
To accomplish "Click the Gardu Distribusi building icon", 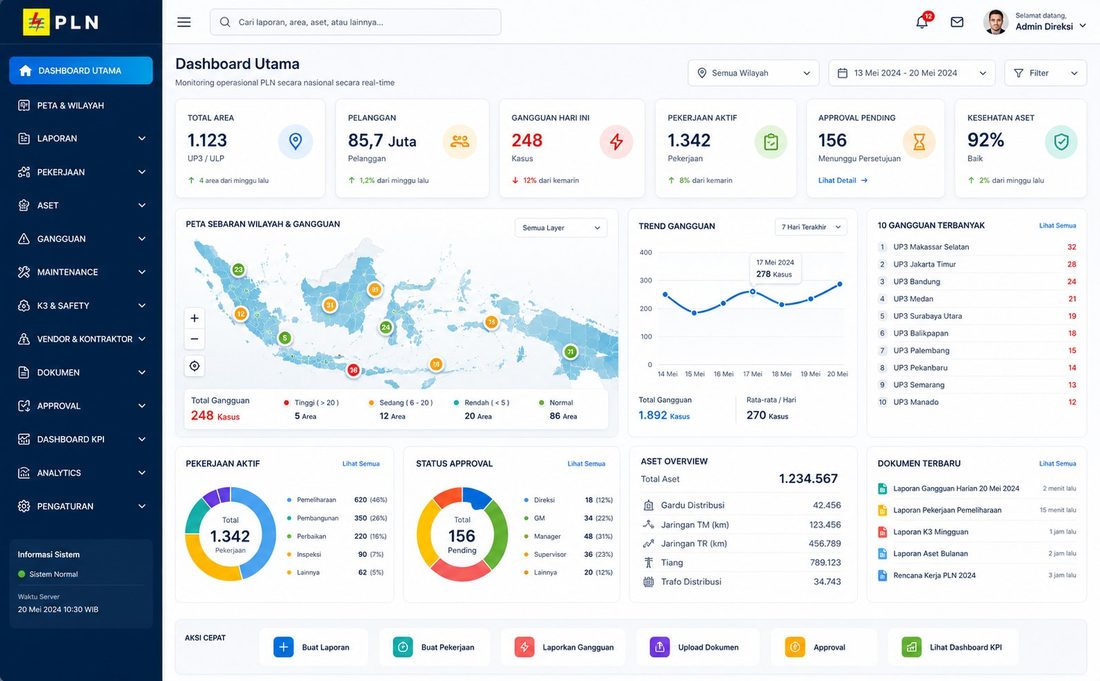I will coord(648,505).
